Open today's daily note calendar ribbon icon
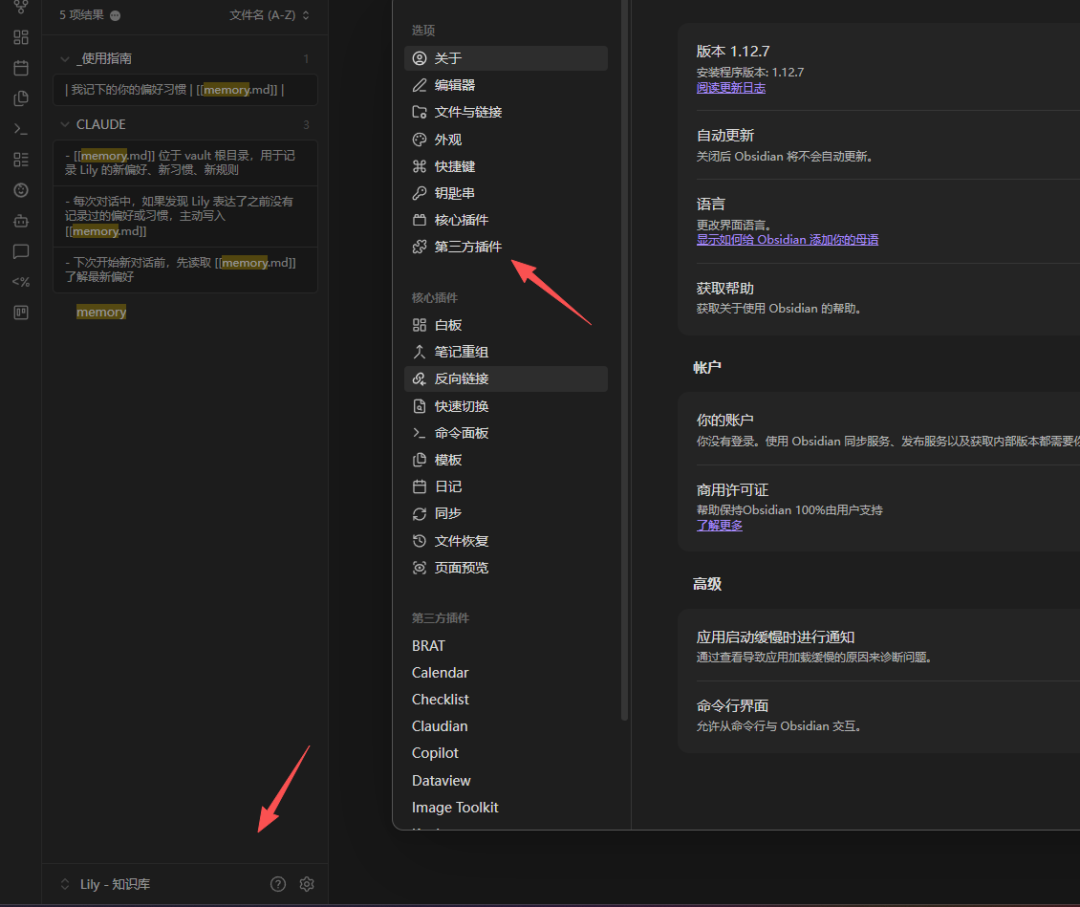Image resolution: width=1080 pixels, height=907 pixels. point(21,67)
